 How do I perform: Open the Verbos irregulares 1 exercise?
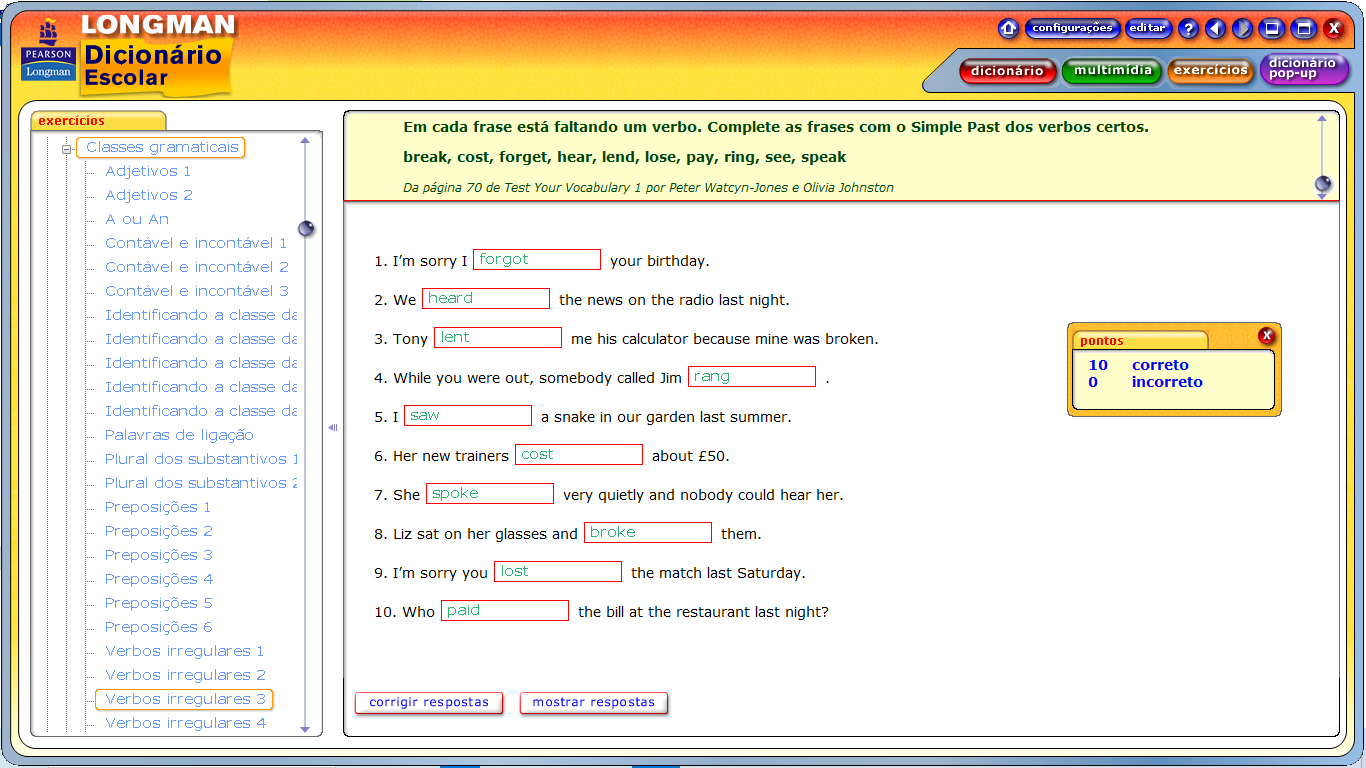(185, 651)
